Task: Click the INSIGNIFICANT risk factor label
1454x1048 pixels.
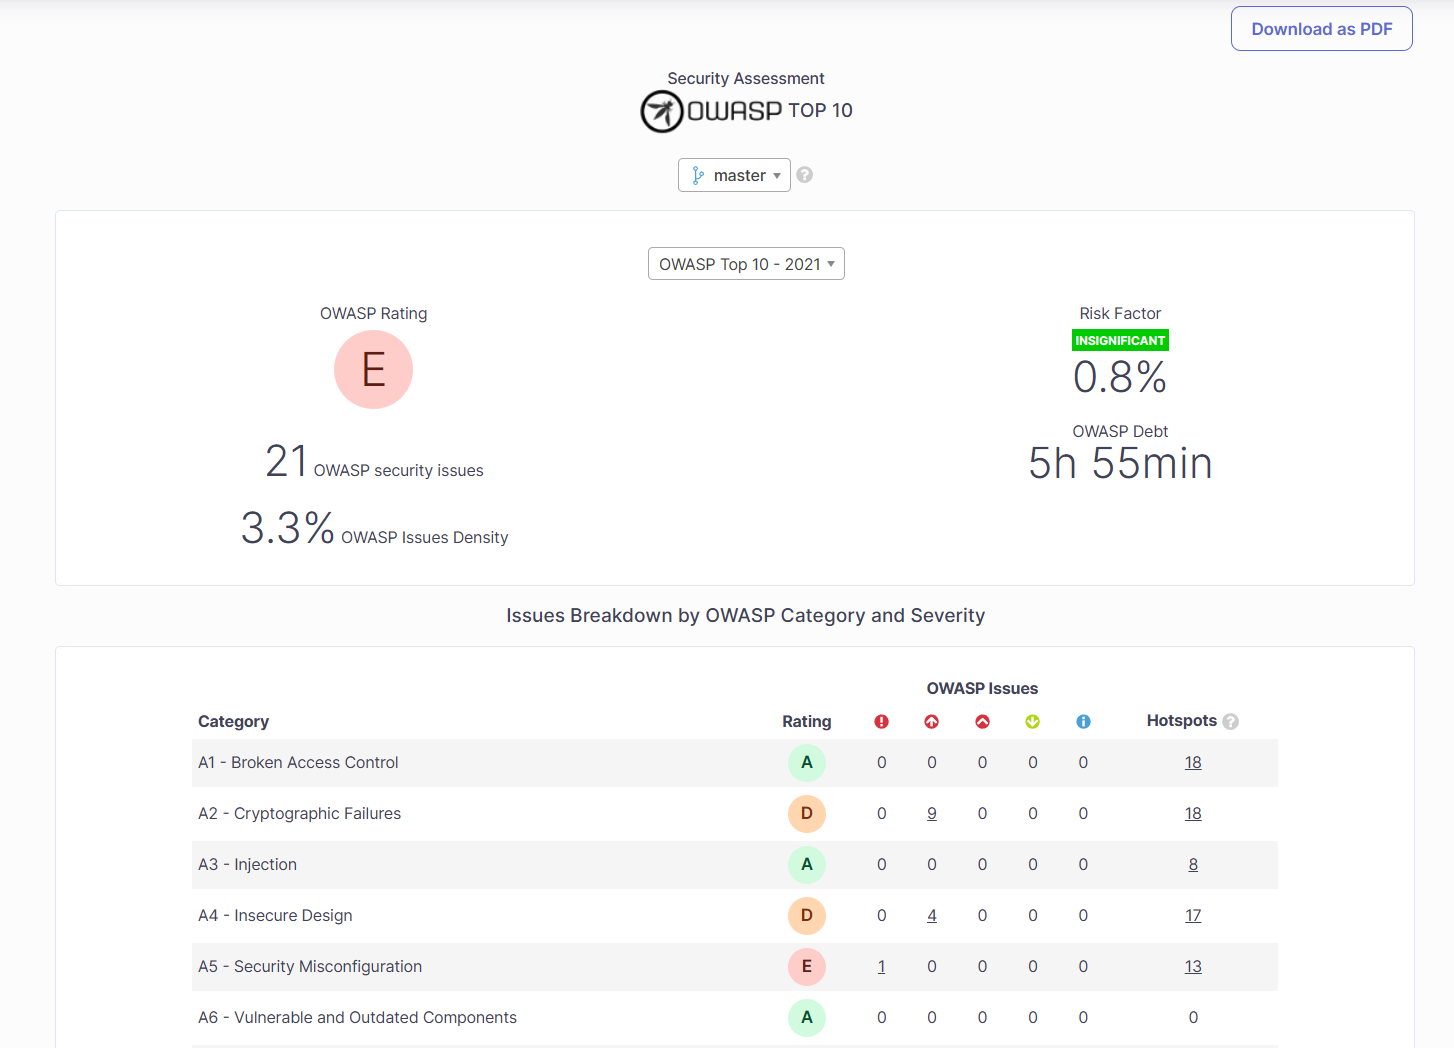Action: point(1120,341)
